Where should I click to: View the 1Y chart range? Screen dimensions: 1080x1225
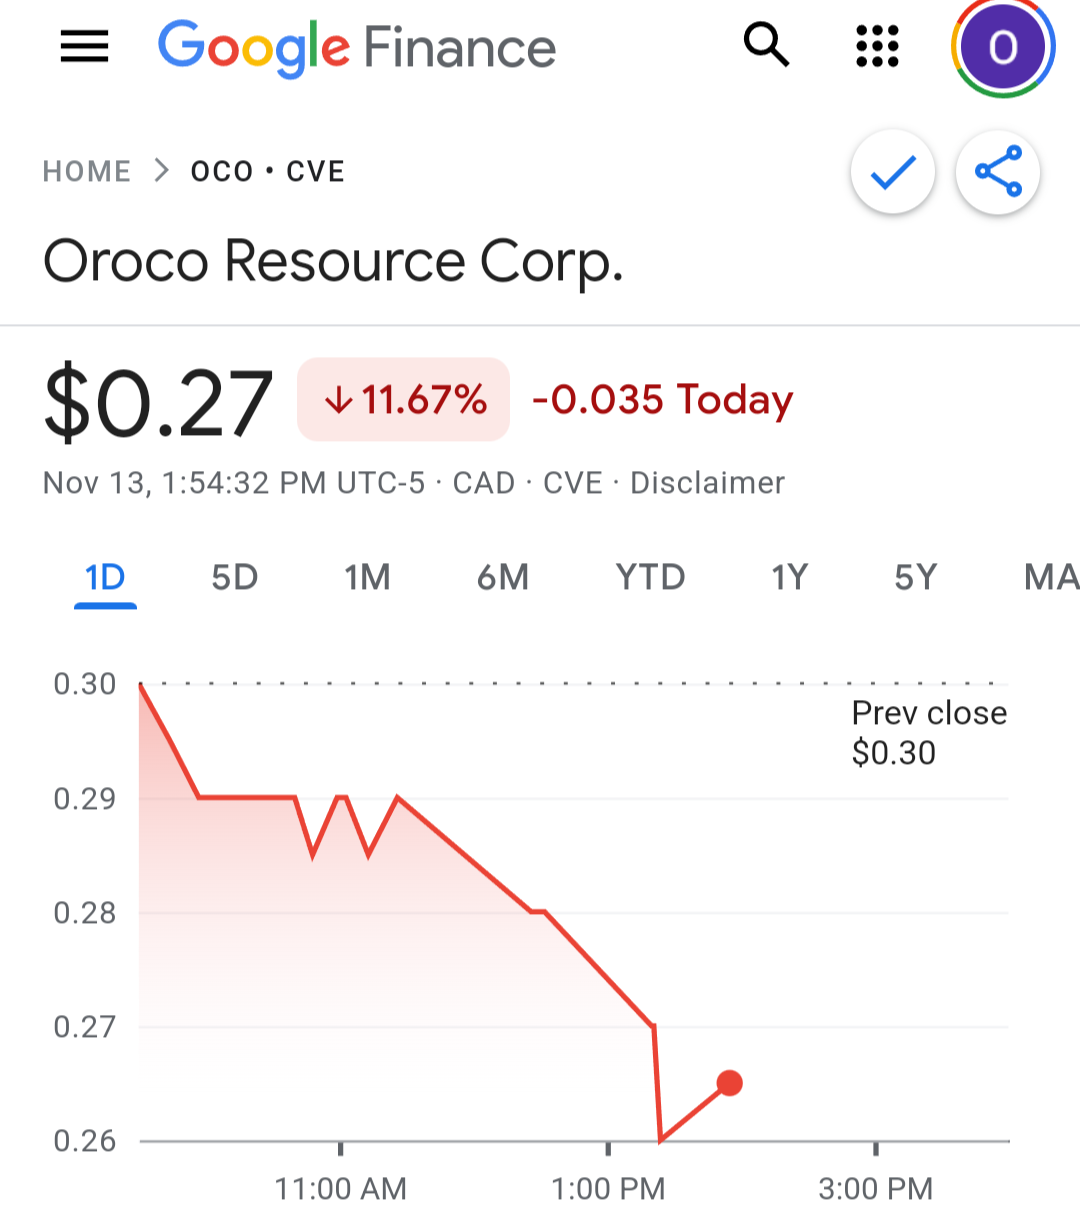click(789, 577)
